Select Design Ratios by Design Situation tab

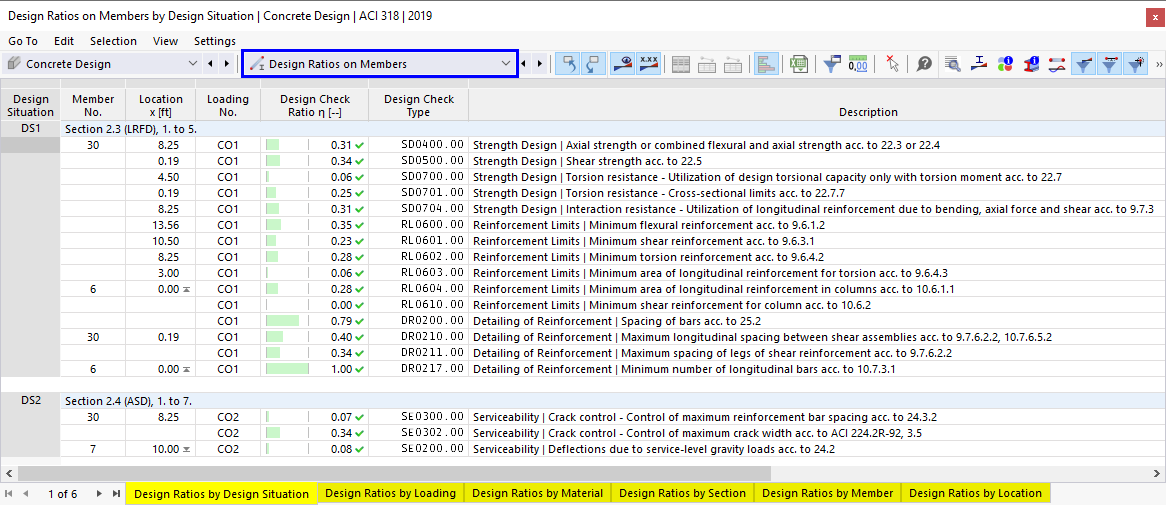coord(222,494)
